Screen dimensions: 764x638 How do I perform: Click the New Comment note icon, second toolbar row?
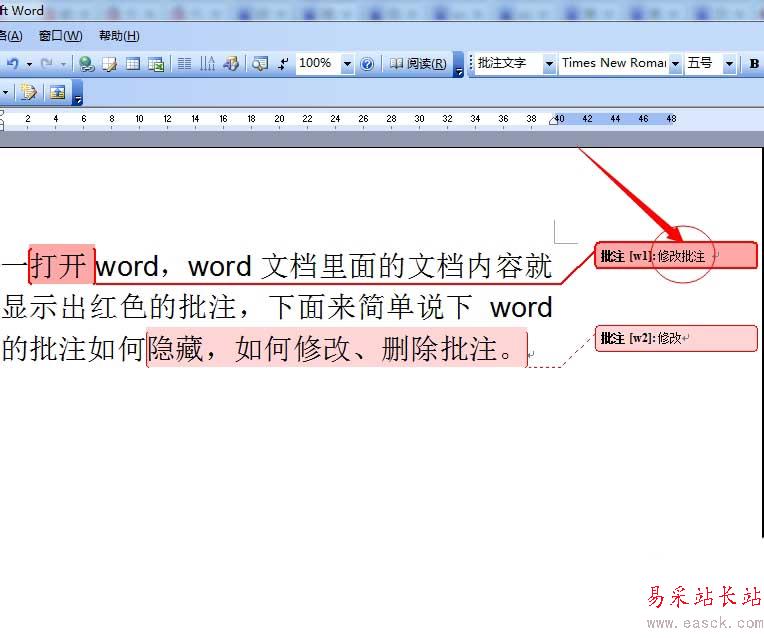pos(28,92)
